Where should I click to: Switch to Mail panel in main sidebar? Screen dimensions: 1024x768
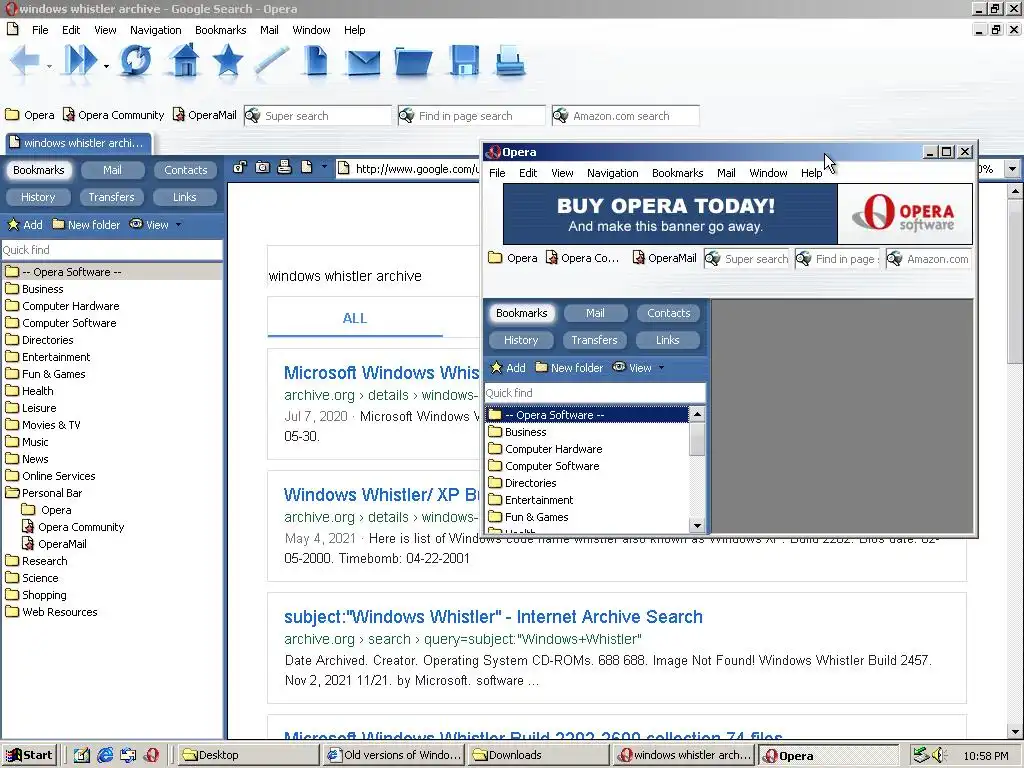(x=112, y=170)
